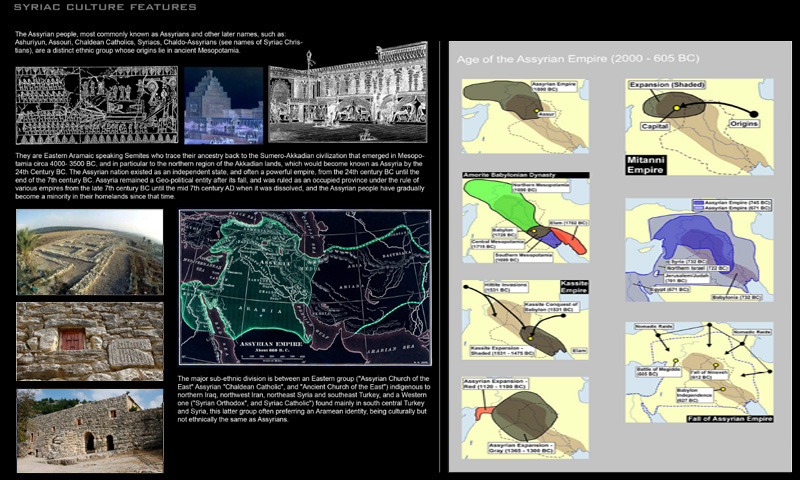Click the Babylonia (732 BC) label
The width and height of the screenshot is (800, 480).
[737, 297]
